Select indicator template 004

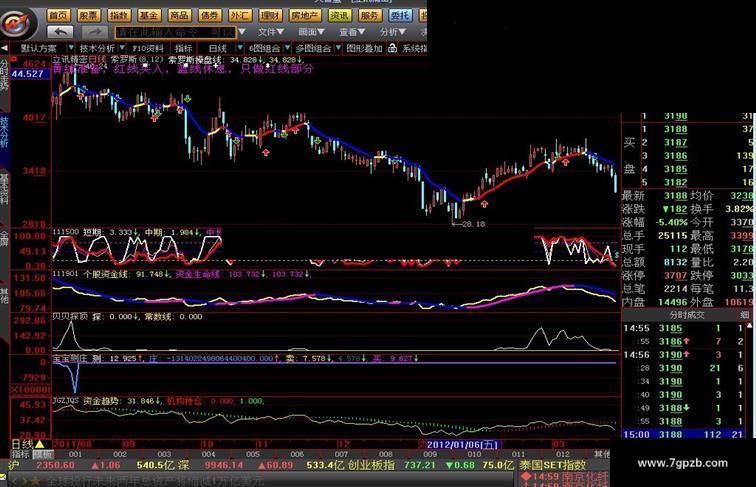(x=208, y=454)
